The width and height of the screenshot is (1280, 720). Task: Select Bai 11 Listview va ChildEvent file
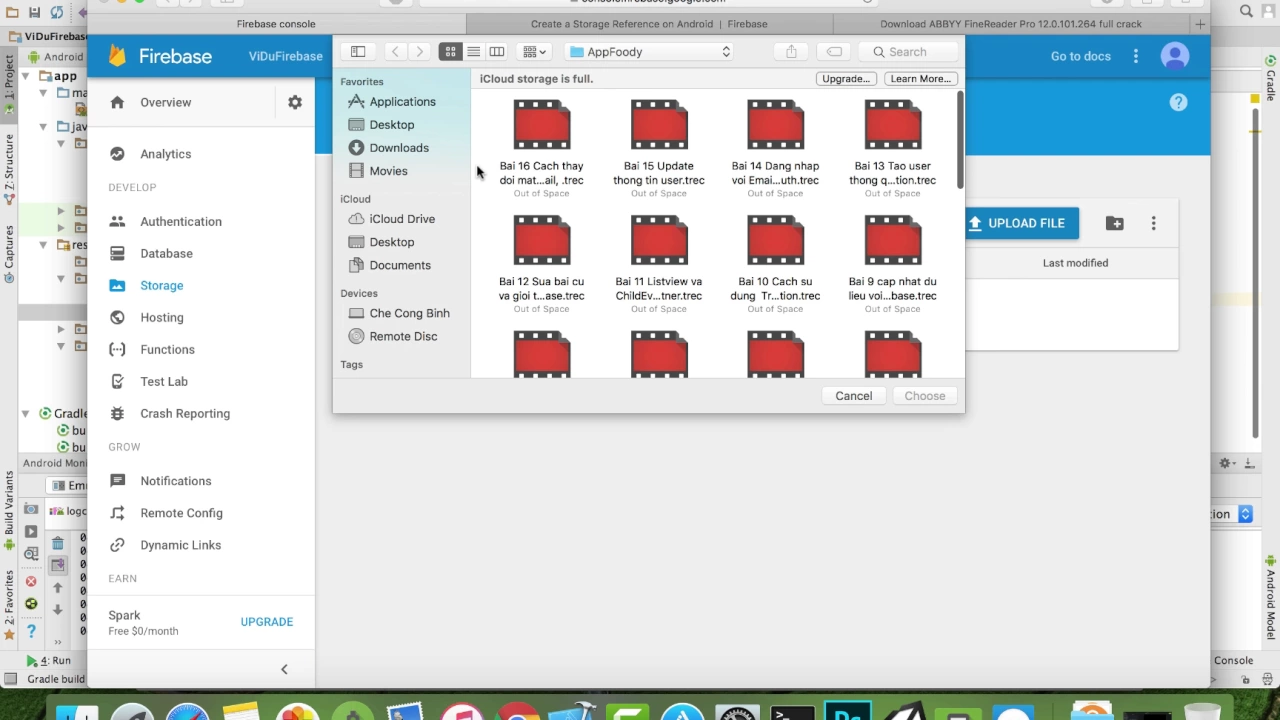pos(658,263)
